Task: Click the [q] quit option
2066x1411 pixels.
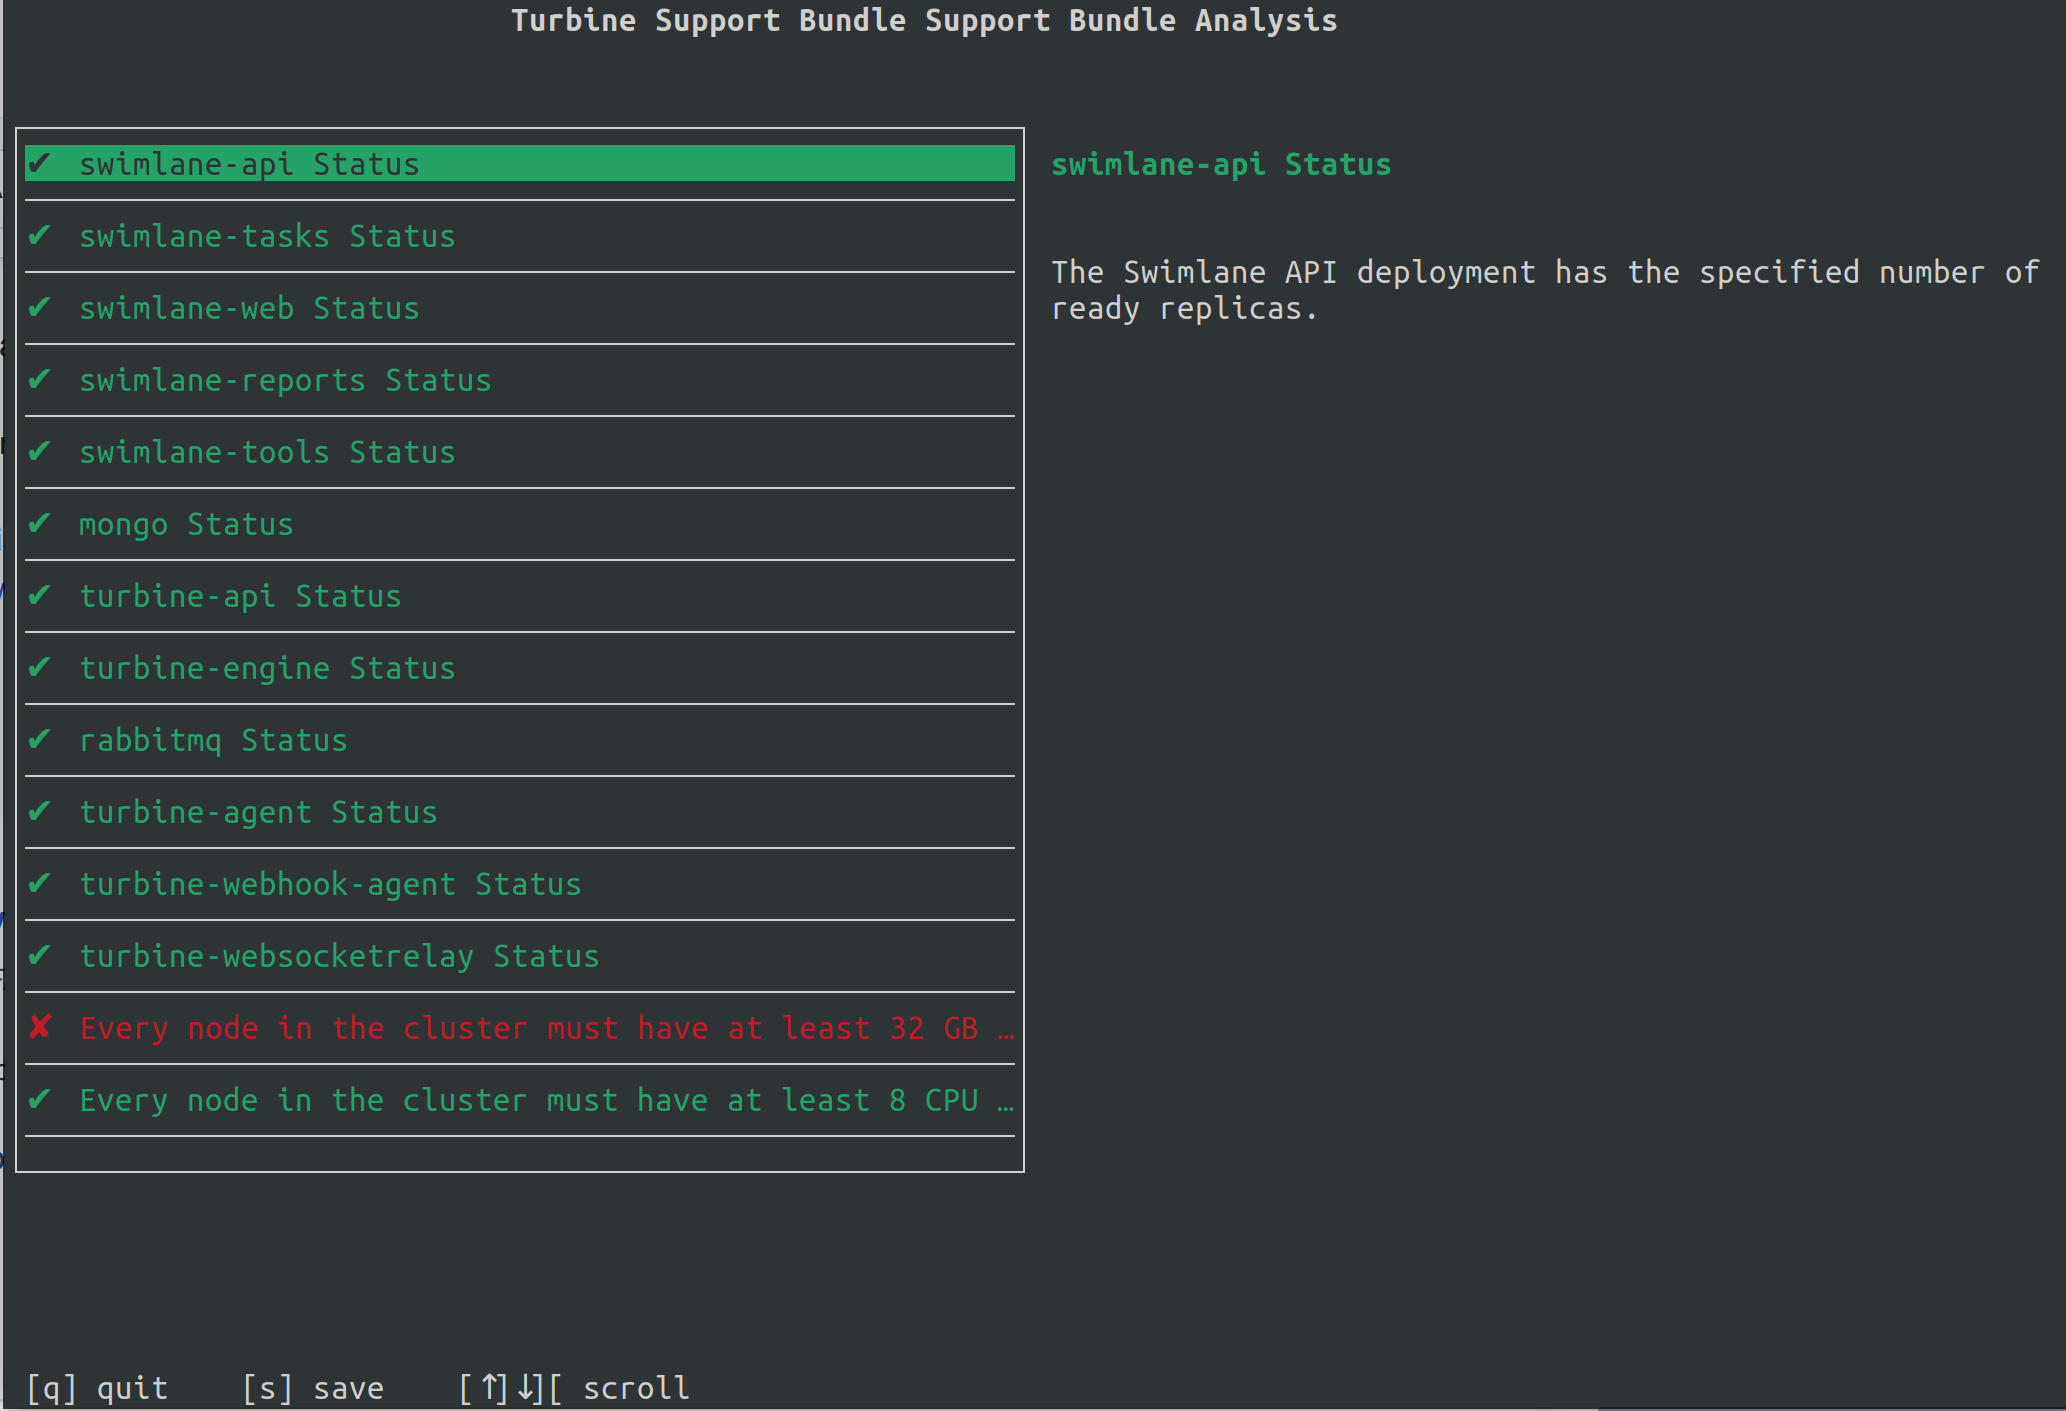Action: pyautogui.click(x=98, y=1388)
